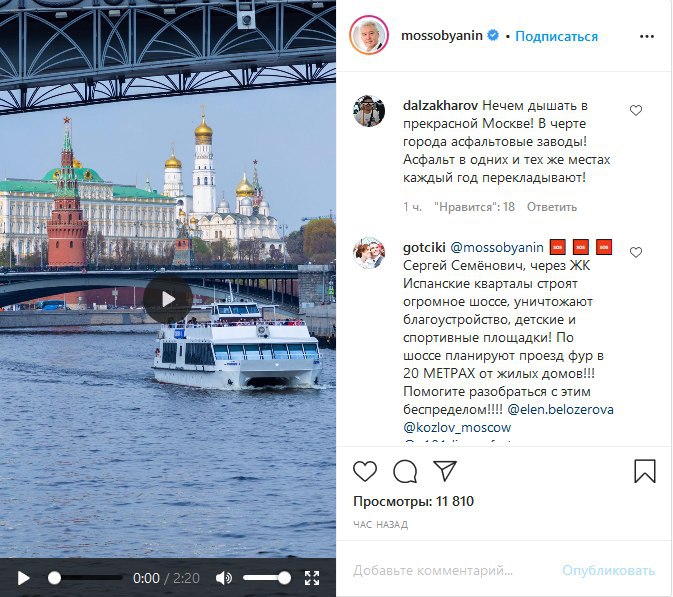Like dalzakharov's comment
The height and width of the screenshot is (597, 673).
pos(636,110)
